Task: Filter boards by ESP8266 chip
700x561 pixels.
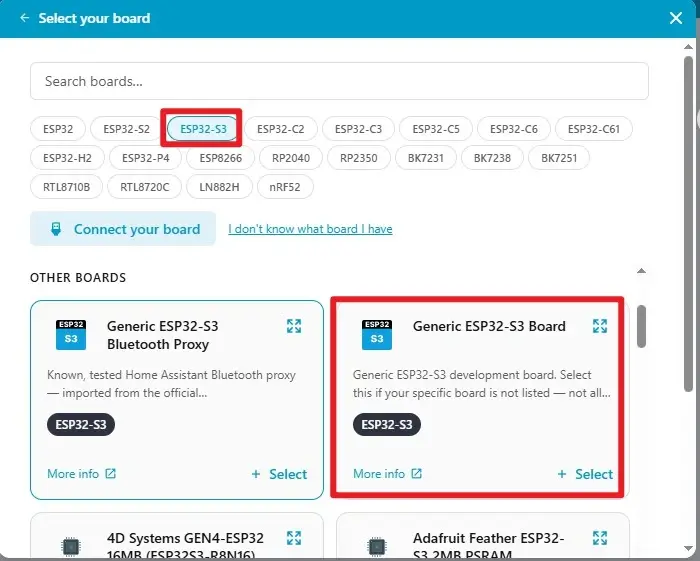Action: click(221, 158)
